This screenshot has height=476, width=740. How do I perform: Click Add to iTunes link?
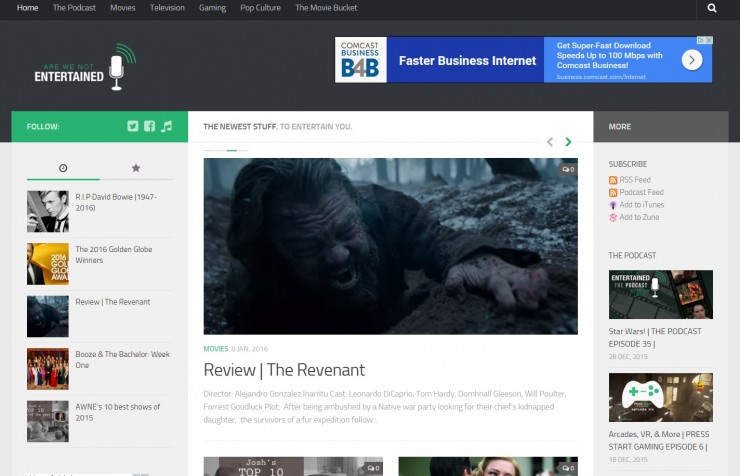pyautogui.click(x=641, y=205)
